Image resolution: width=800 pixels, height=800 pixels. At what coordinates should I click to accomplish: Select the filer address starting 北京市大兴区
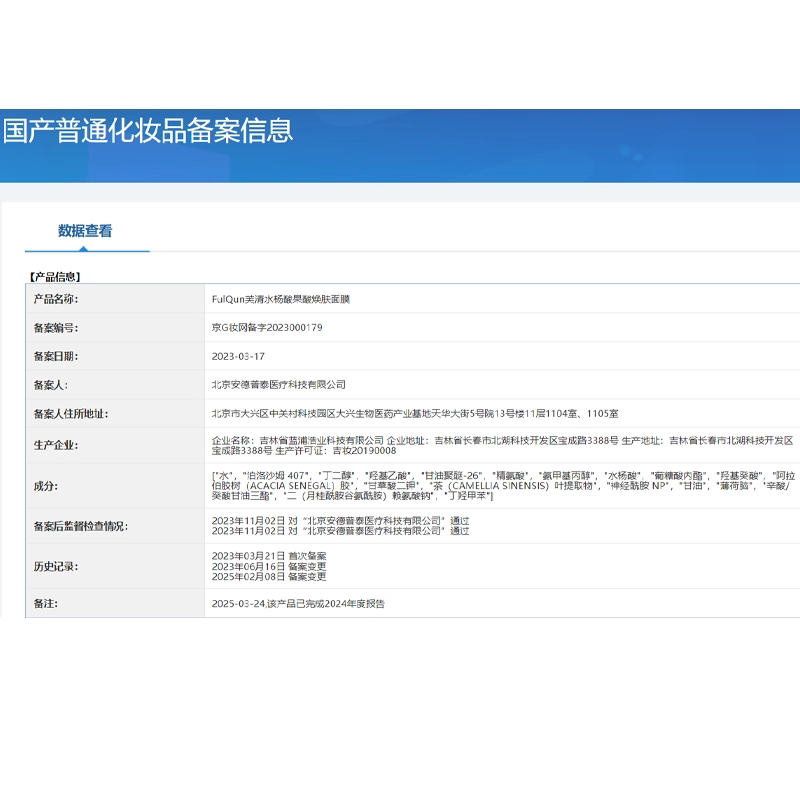415,413
